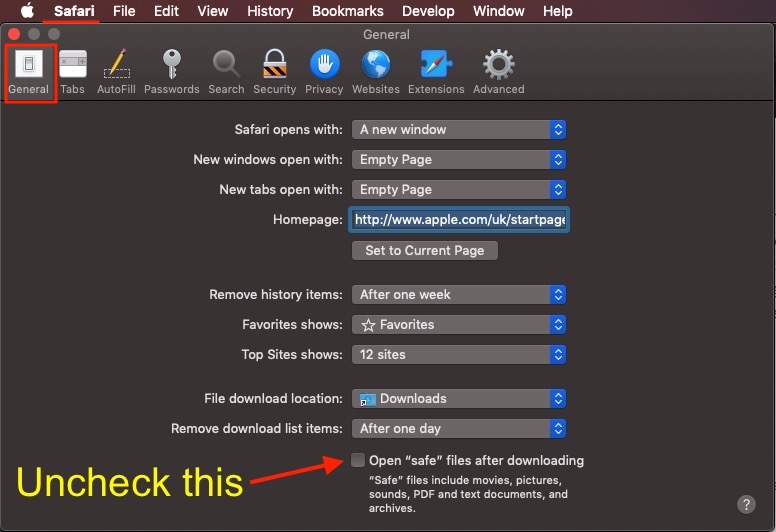Viewport: 776px width, 532px height.
Task: Open the Bookmarks menu
Action: [x=348, y=11]
